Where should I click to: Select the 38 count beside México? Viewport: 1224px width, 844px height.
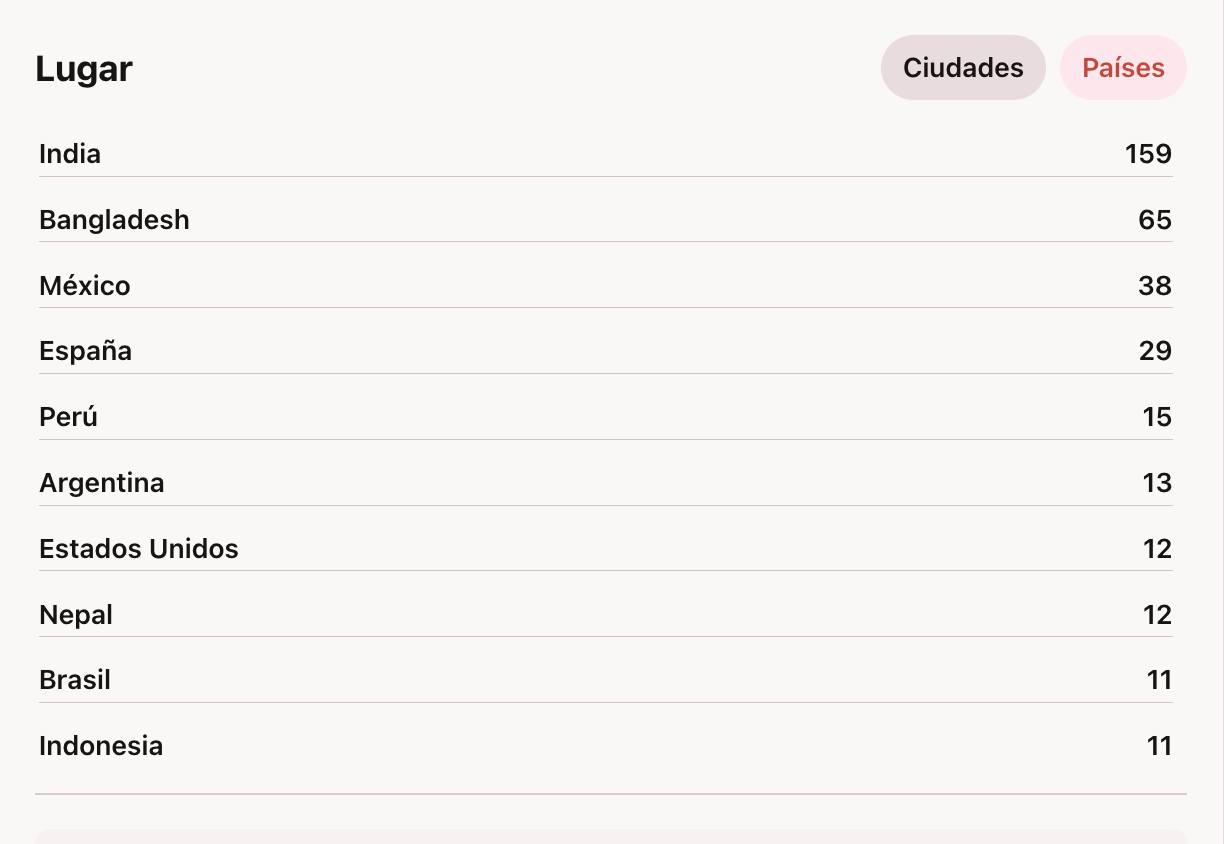pyautogui.click(x=1155, y=286)
